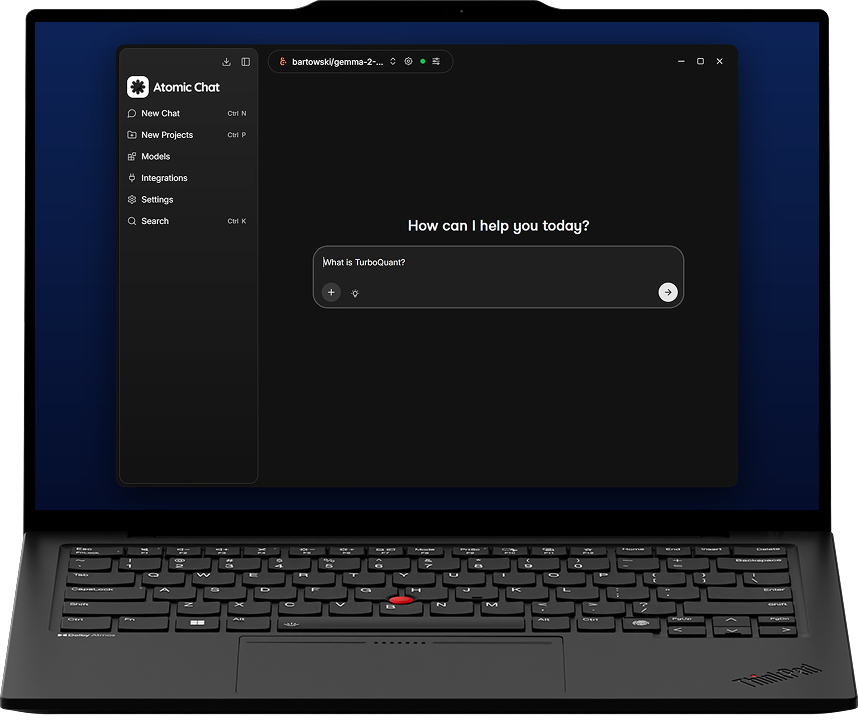858x722 pixels.
Task: Open Integrations in the sidebar
Action: 187,178
